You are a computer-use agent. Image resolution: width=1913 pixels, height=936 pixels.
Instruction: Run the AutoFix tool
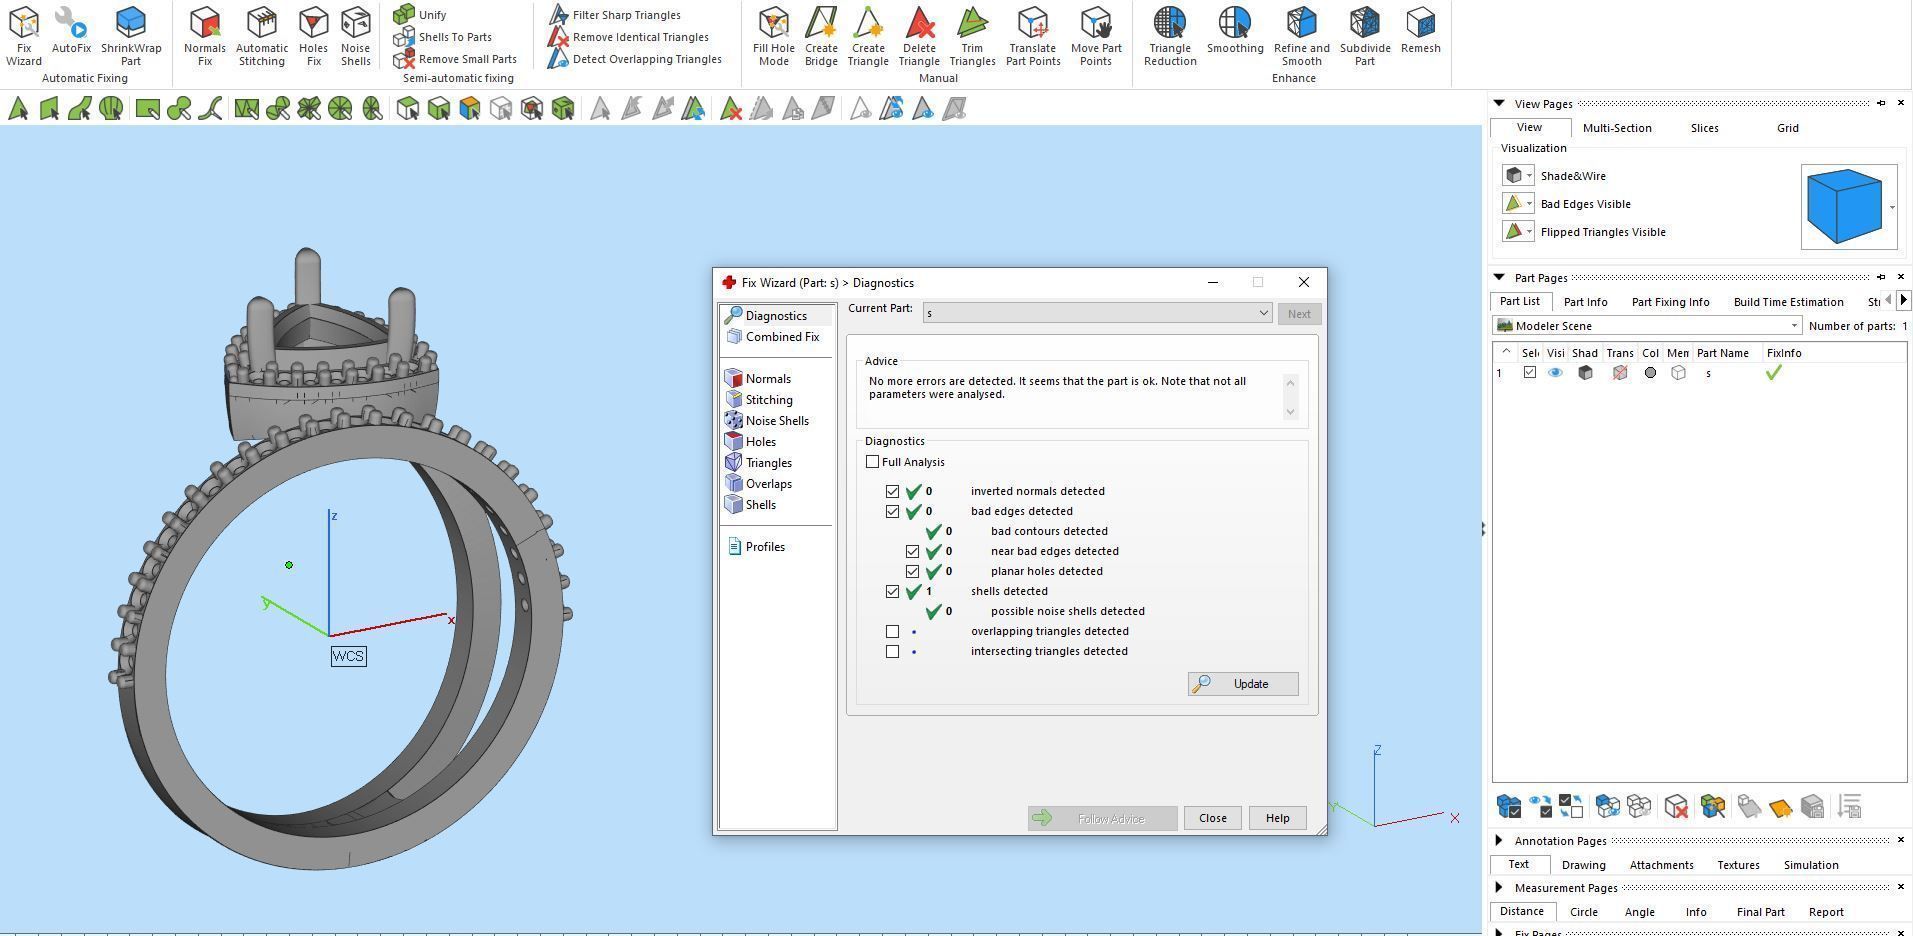click(x=71, y=30)
